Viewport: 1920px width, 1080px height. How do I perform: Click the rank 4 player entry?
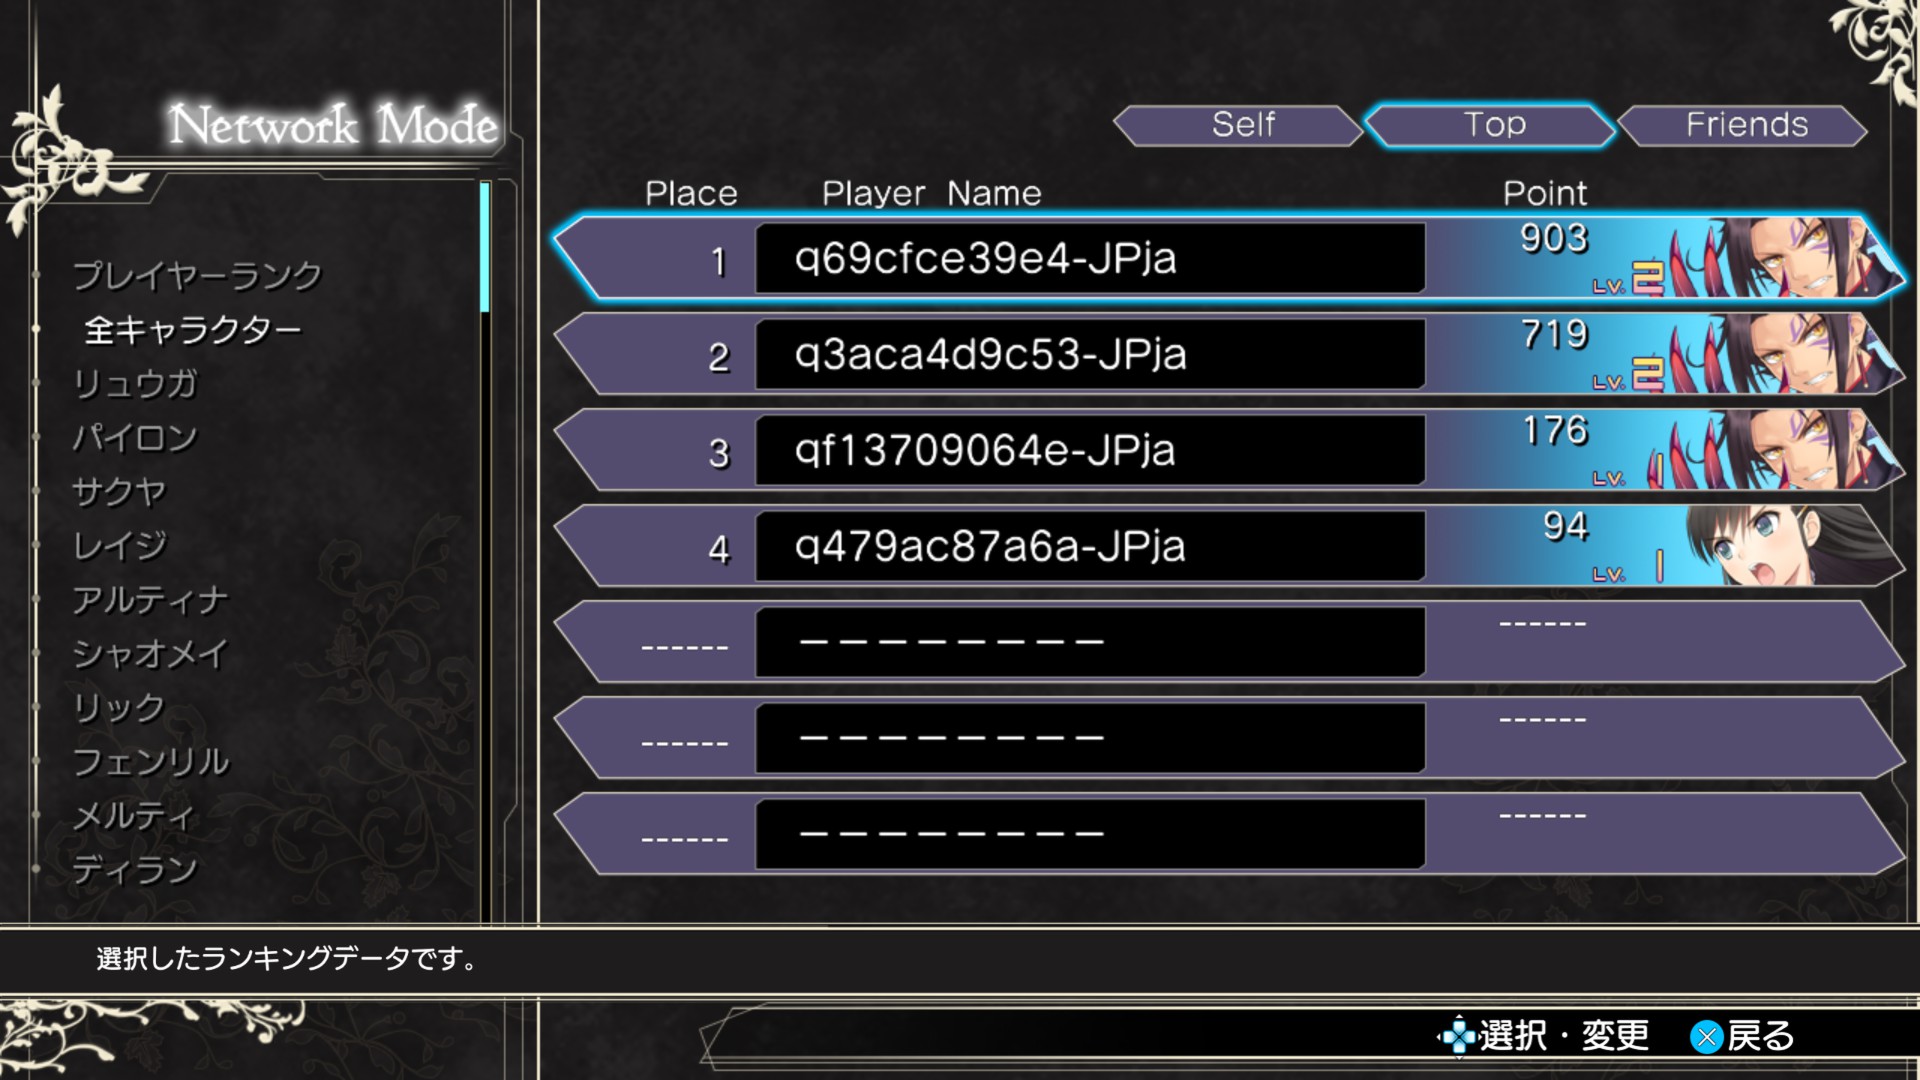pyautogui.click(x=1093, y=545)
